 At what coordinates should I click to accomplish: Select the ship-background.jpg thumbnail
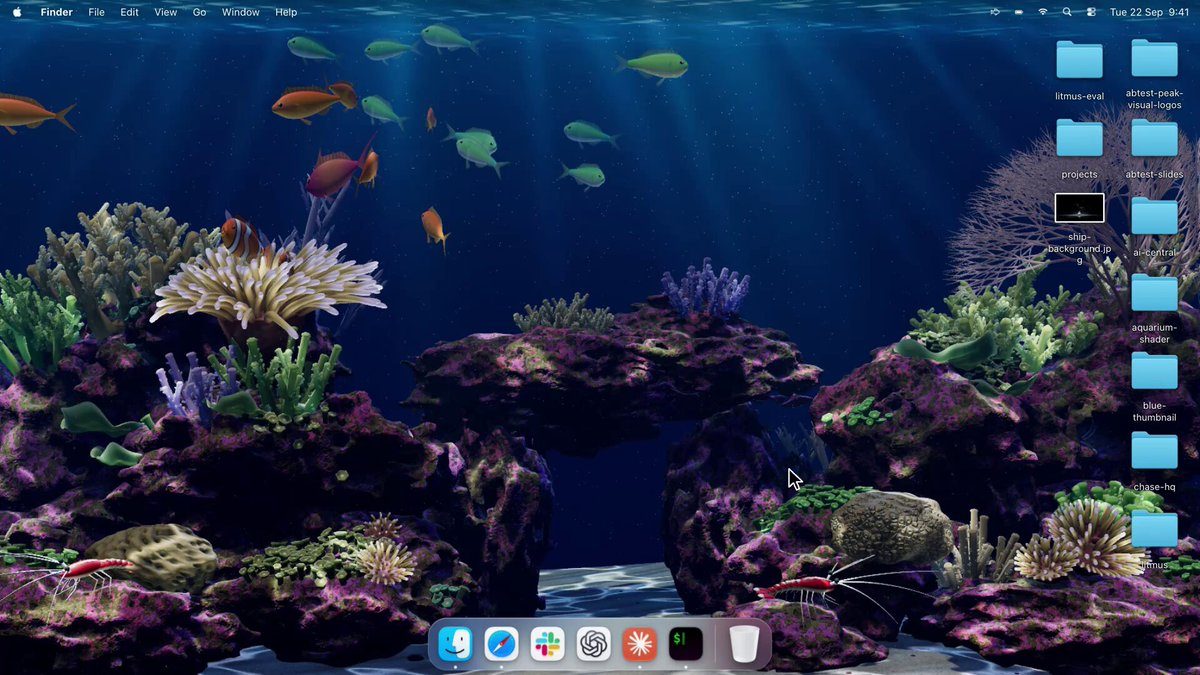click(1079, 208)
